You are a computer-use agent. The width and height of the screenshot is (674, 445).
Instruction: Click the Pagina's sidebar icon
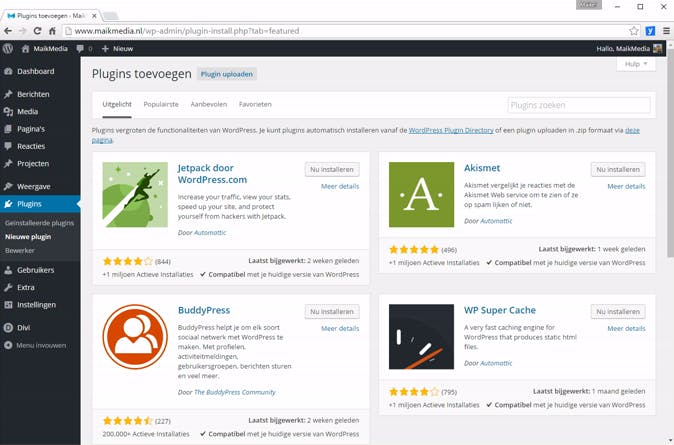click(x=8, y=129)
